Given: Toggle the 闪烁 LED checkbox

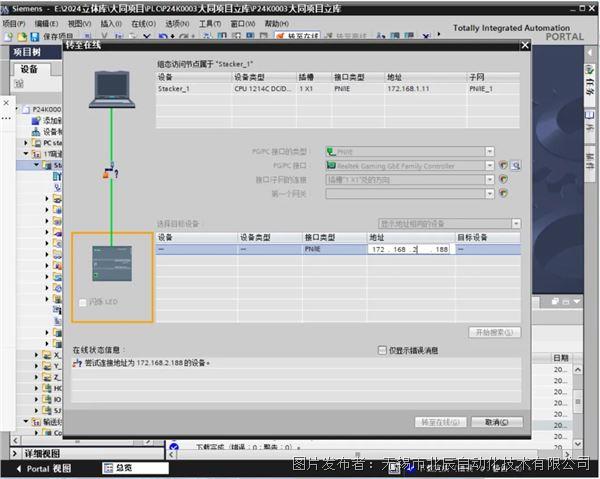Looking at the screenshot, I should [x=82, y=302].
